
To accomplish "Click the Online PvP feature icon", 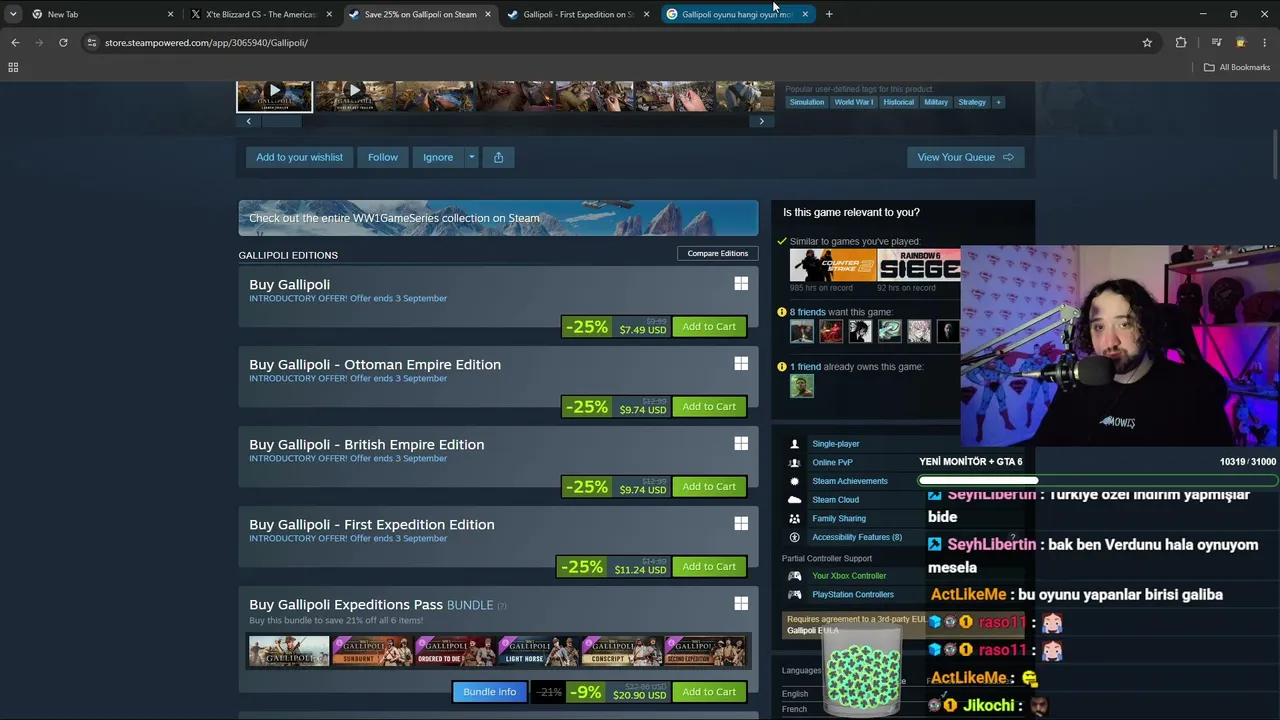I will (794, 462).
